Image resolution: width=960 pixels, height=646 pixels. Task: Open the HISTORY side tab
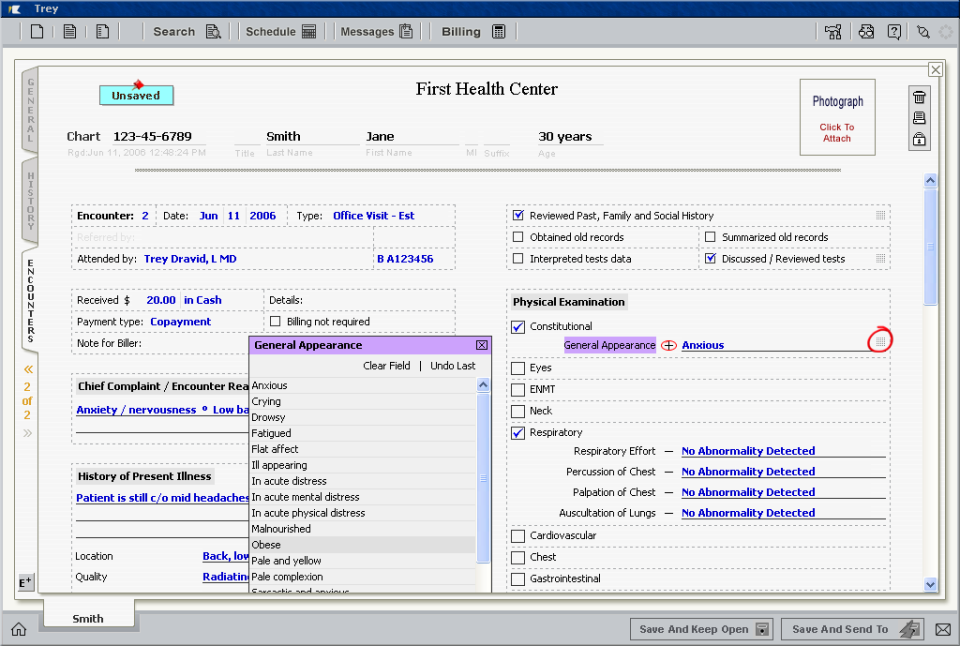(30, 201)
